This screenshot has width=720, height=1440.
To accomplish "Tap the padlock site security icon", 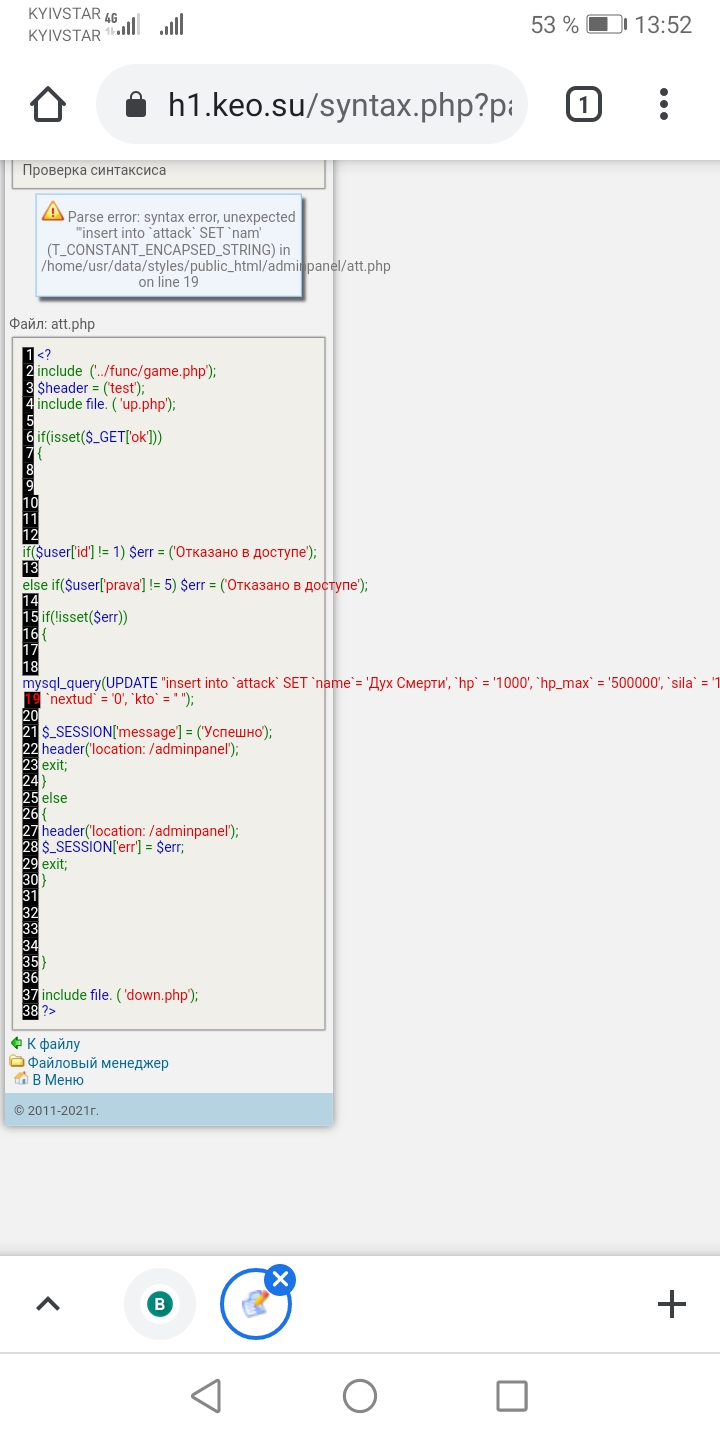I will (135, 105).
